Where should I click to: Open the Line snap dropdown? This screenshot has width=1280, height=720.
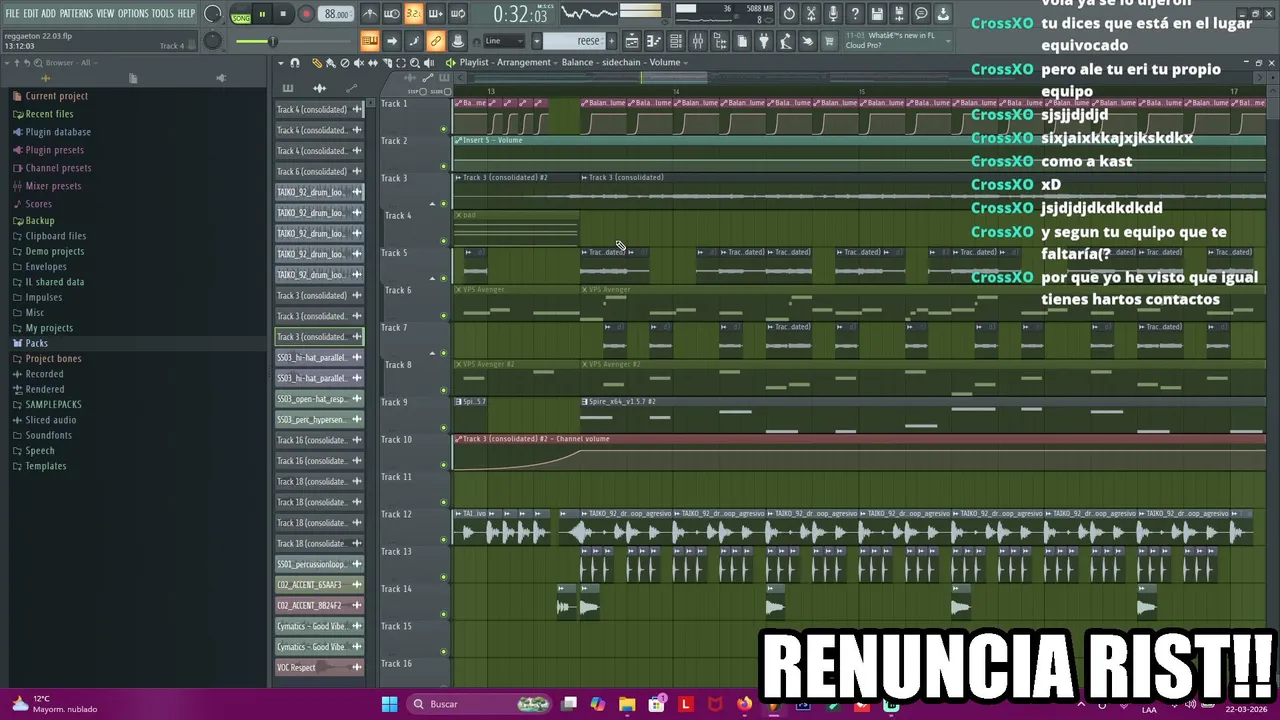(505, 41)
